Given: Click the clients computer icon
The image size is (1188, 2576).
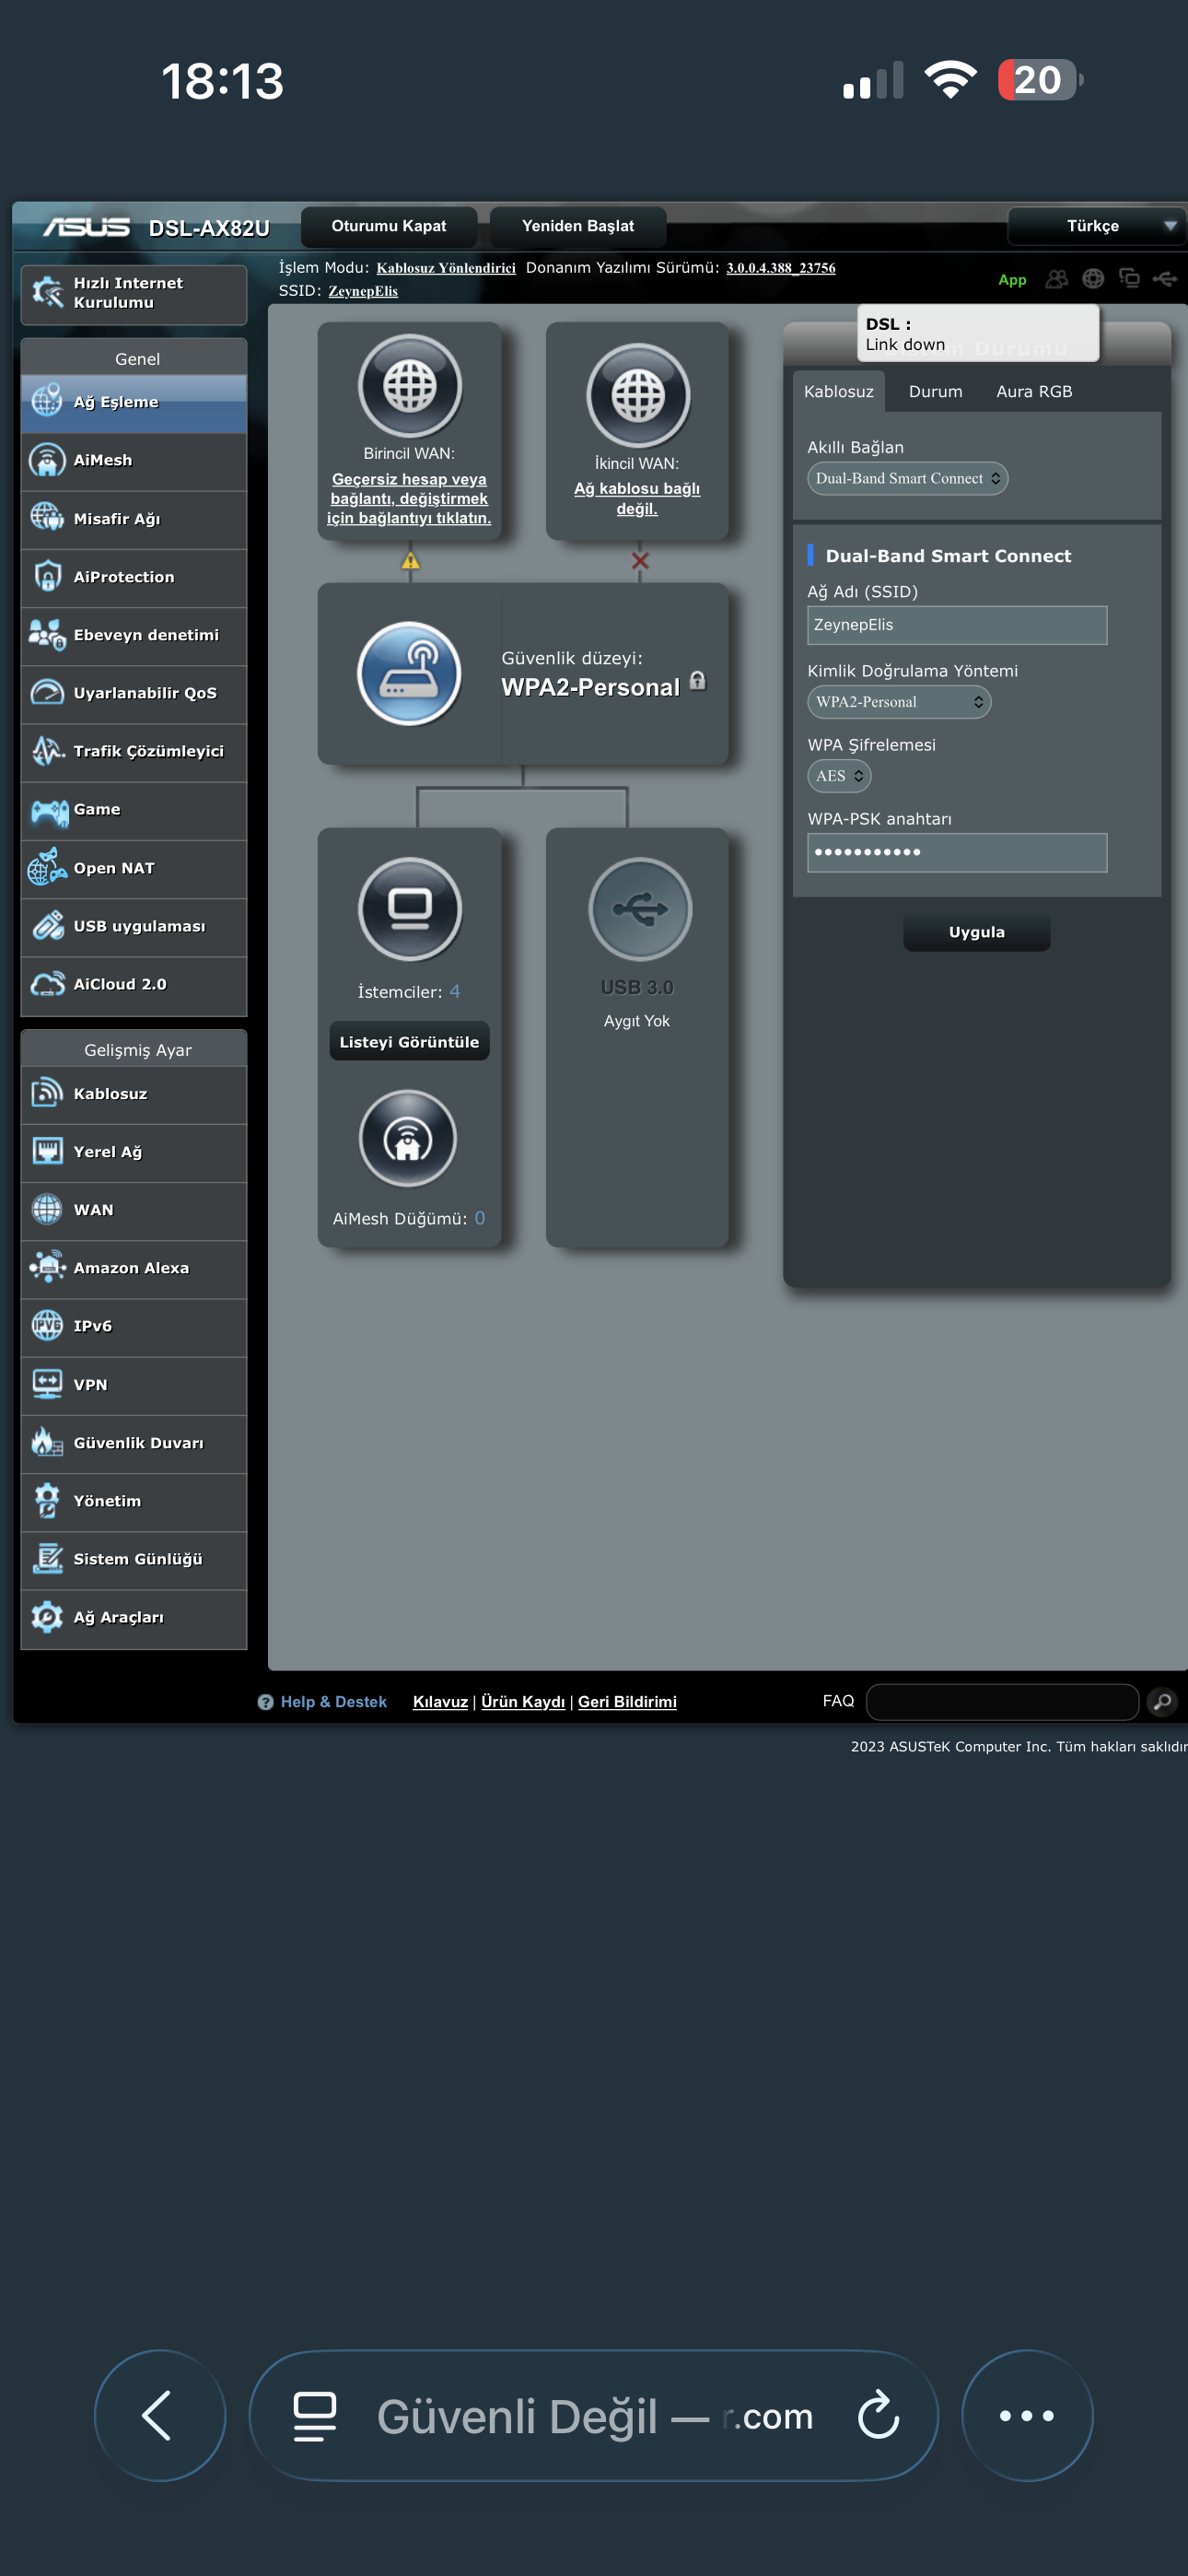Looking at the screenshot, I should coord(410,909).
